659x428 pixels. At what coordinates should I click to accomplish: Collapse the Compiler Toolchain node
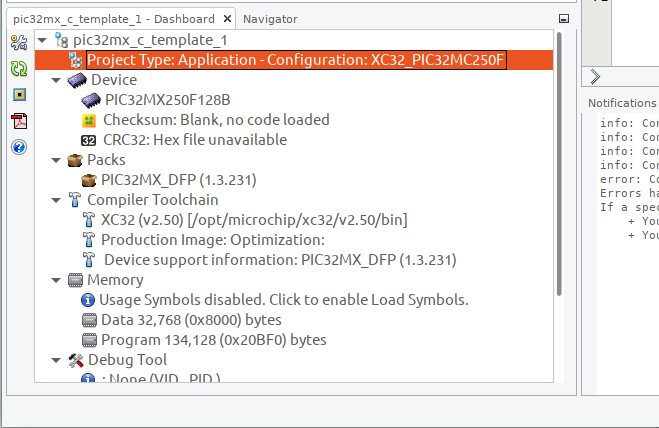[x=56, y=200]
